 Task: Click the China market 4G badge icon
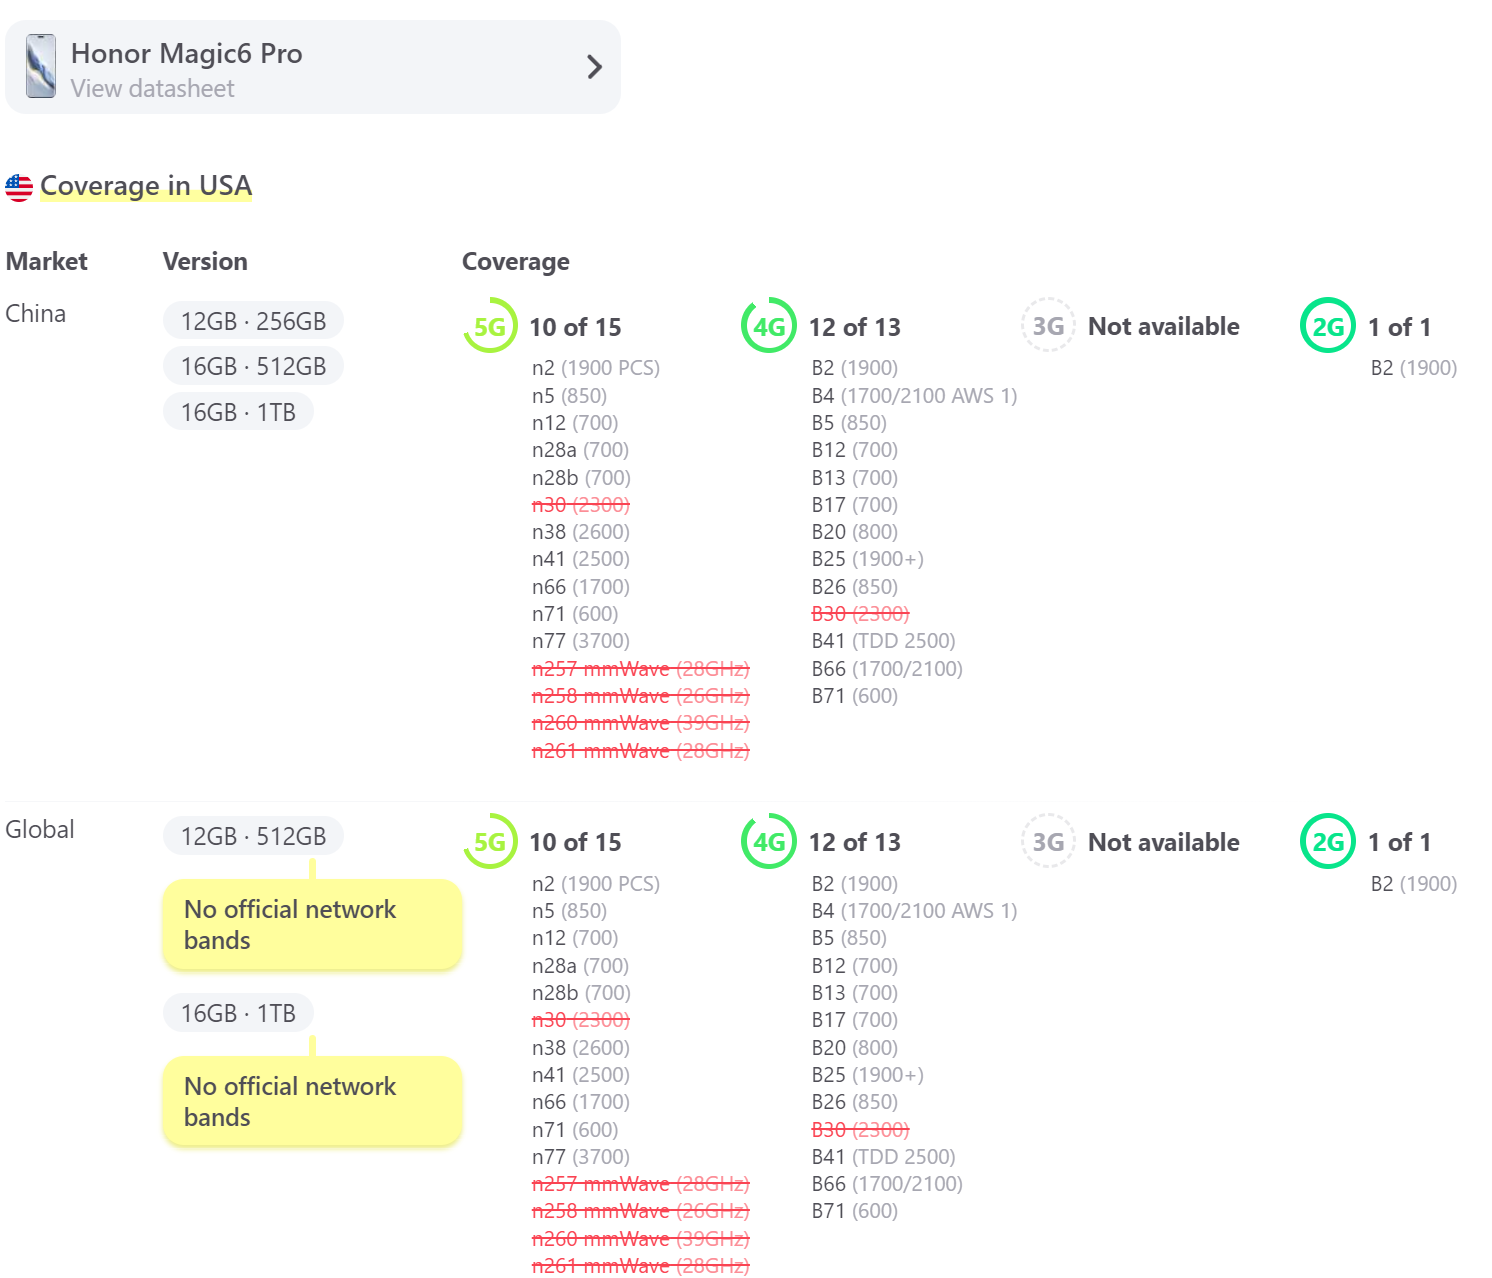click(x=769, y=326)
